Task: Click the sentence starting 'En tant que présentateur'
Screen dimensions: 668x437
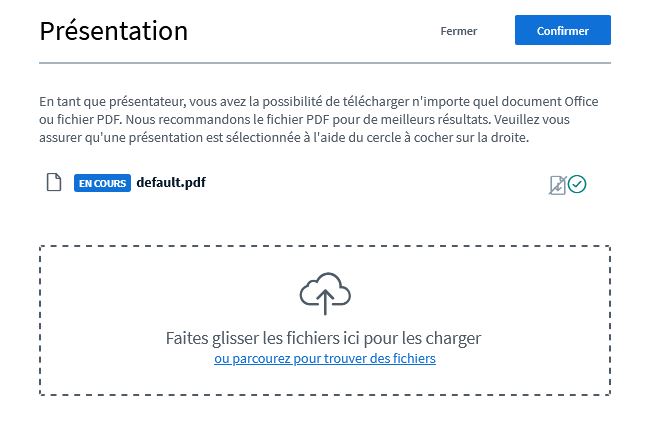Action: (200, 102)
